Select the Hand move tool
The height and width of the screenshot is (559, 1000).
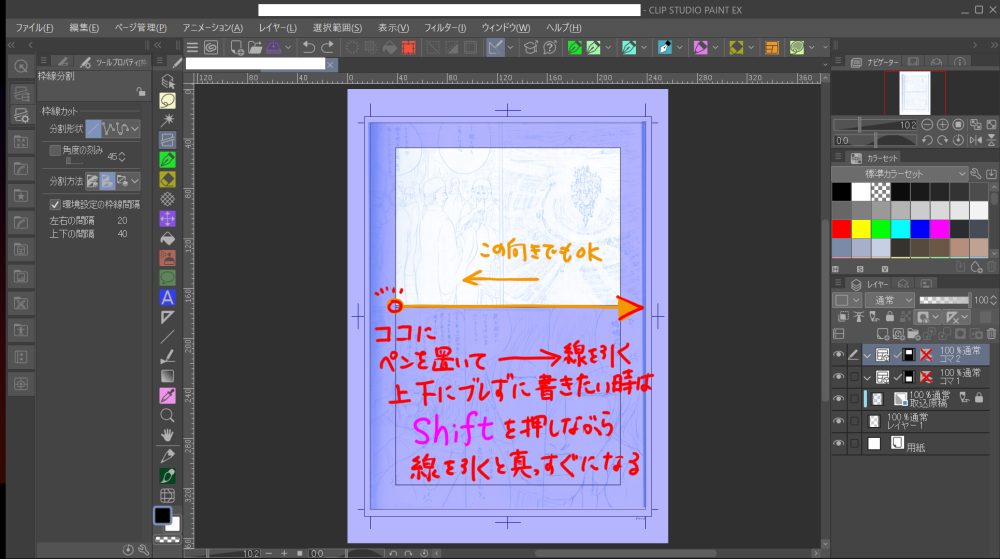(168, 434)
